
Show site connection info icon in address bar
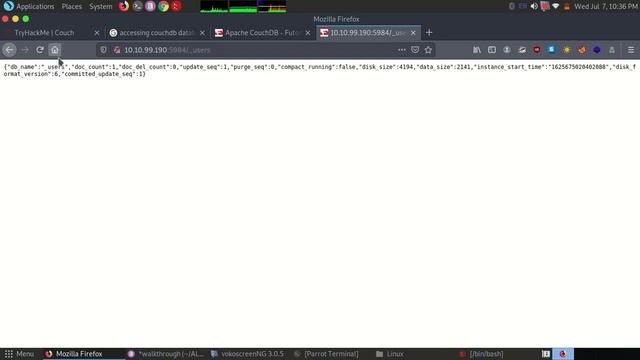coord(117,50)
